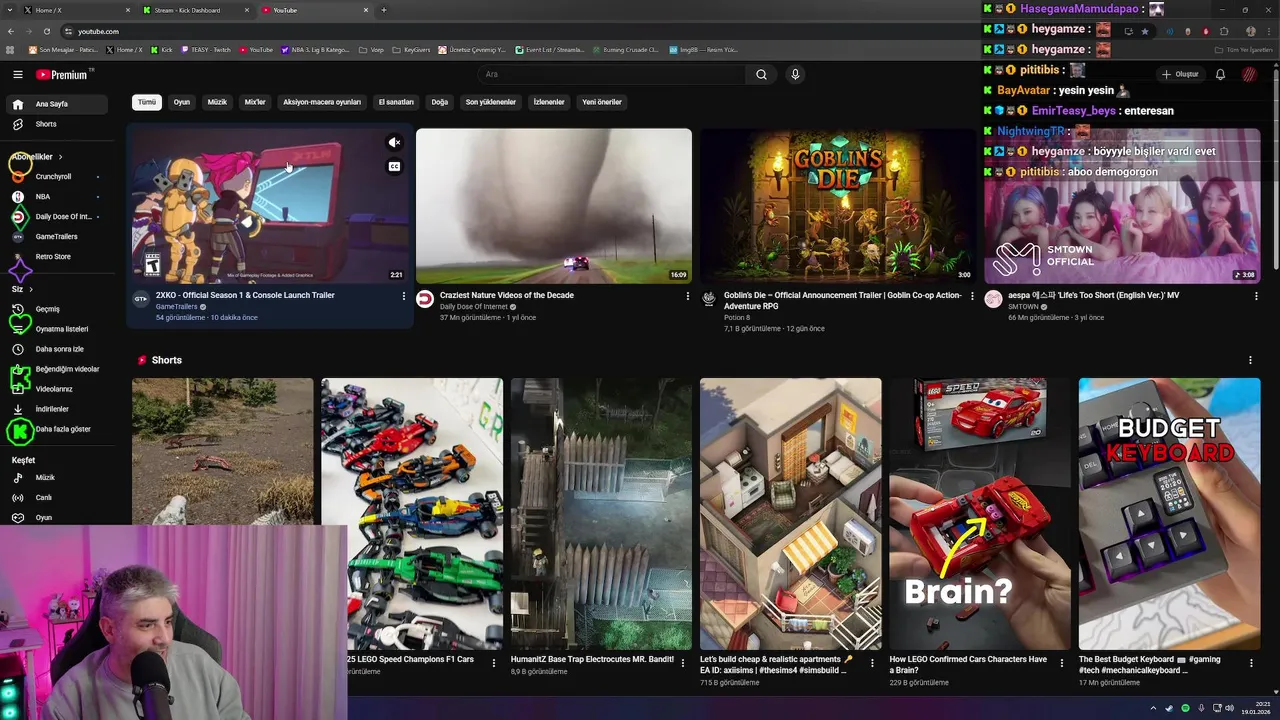Image resolution: width=1280 pixels, height=720 pixels.
Task: Open the SMTOWN channel link
Action: pos(1023,307)
